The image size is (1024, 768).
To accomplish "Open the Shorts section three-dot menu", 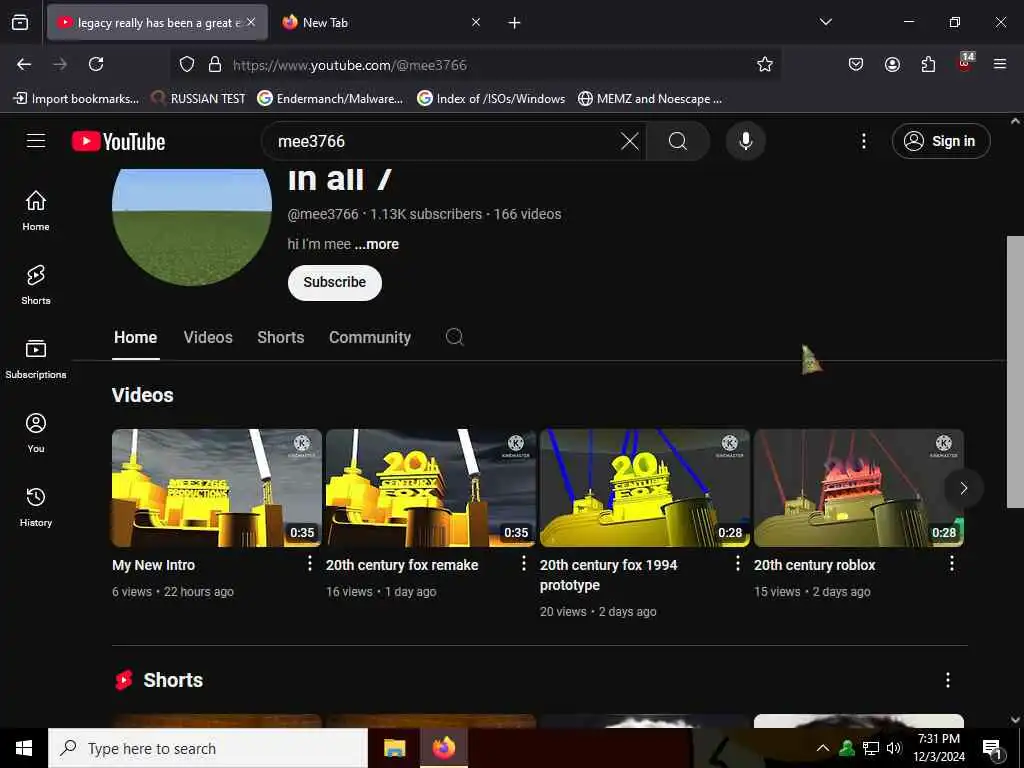I will coord(948,680).
